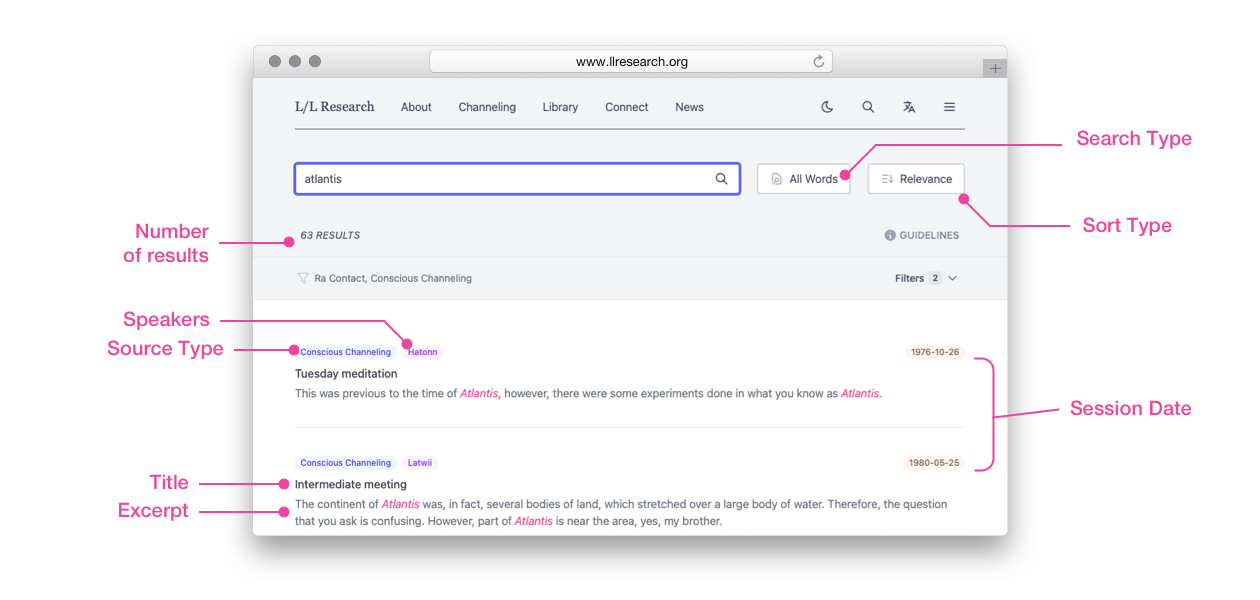1260x600 pixels.
Task: Open the language translation icon
Action: [909, 107]
